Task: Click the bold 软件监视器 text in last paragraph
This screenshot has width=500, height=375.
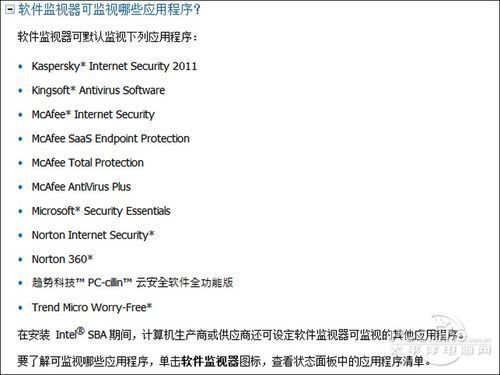Action: pos(210,361)
